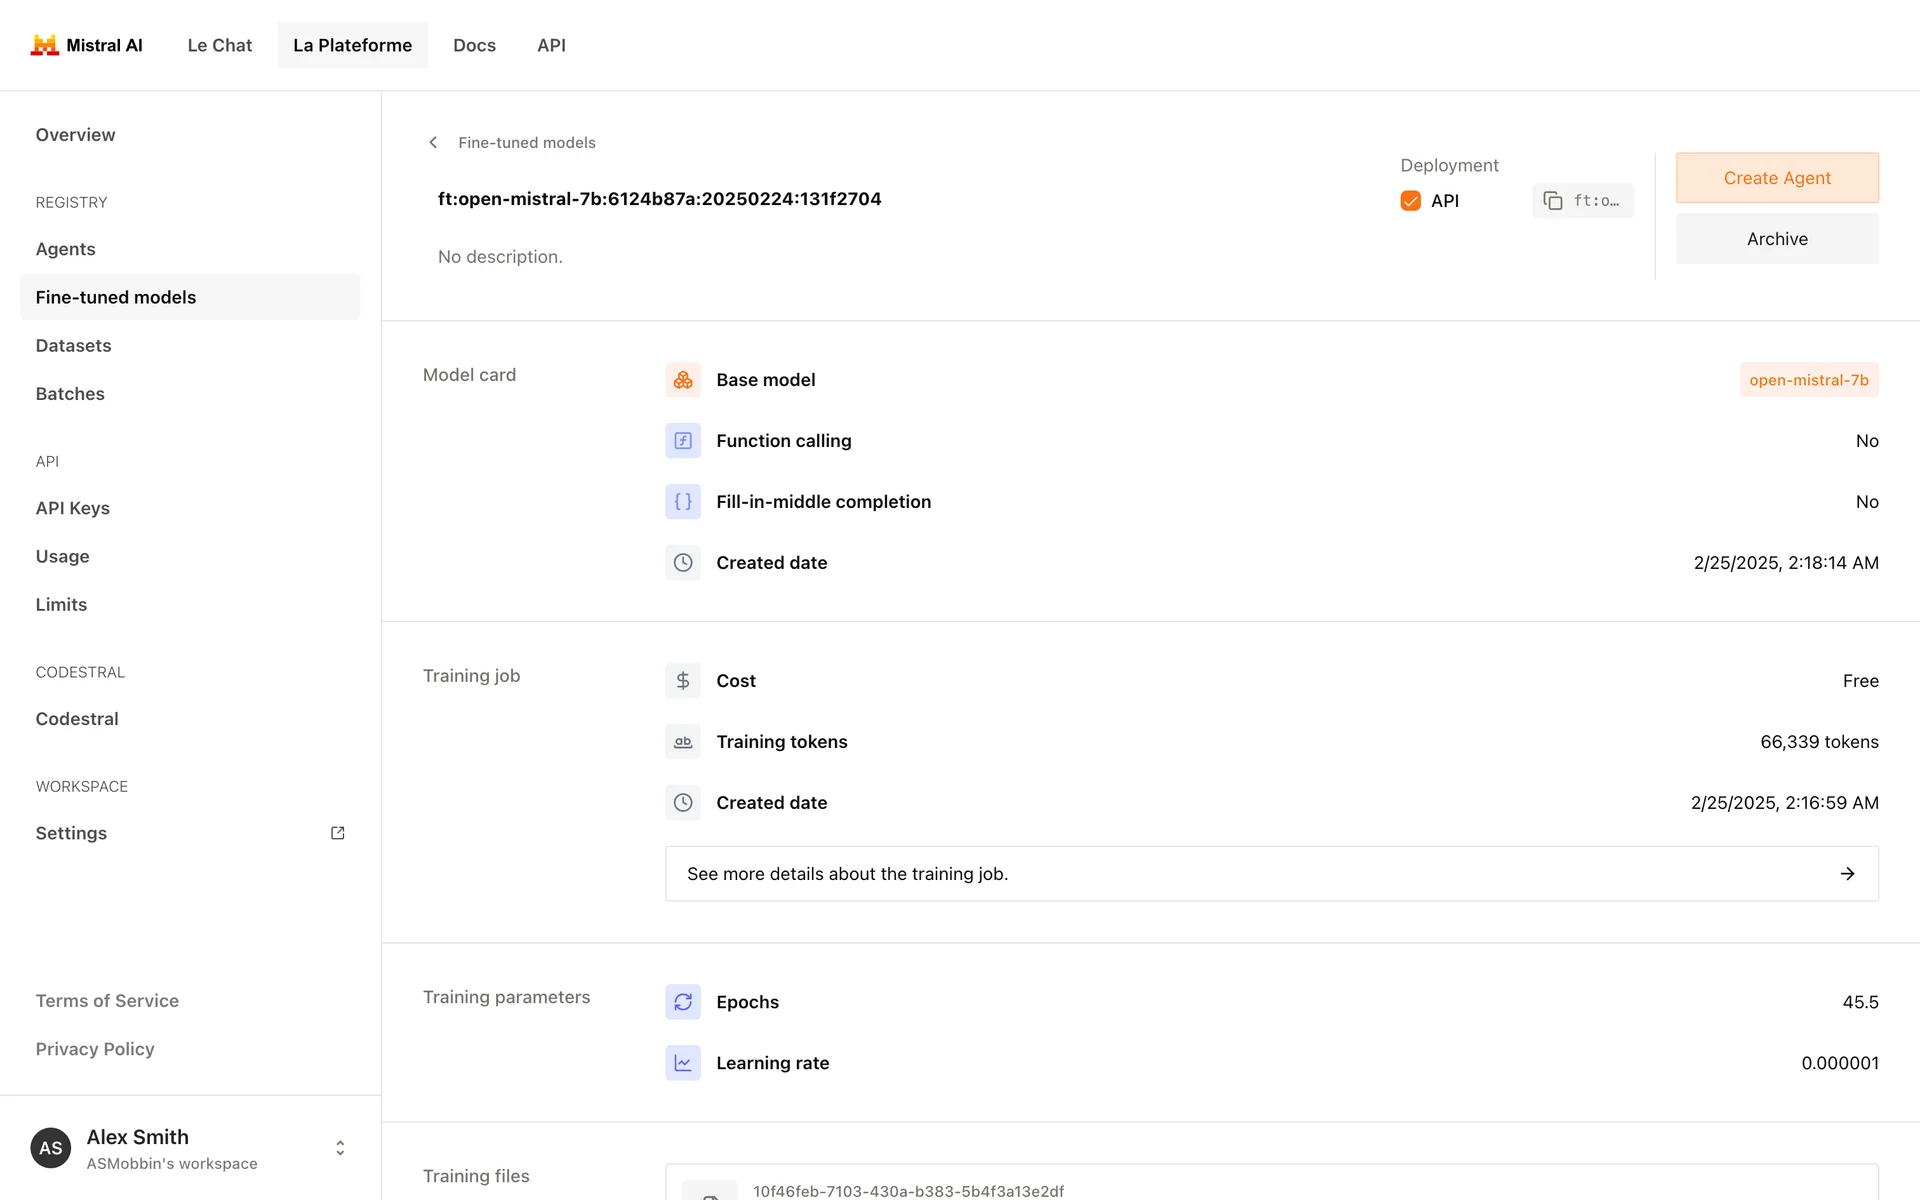This screenshot has width=1920, height=1200.
Task: Open the Privacy Policy link
Action: [95, 1049]
